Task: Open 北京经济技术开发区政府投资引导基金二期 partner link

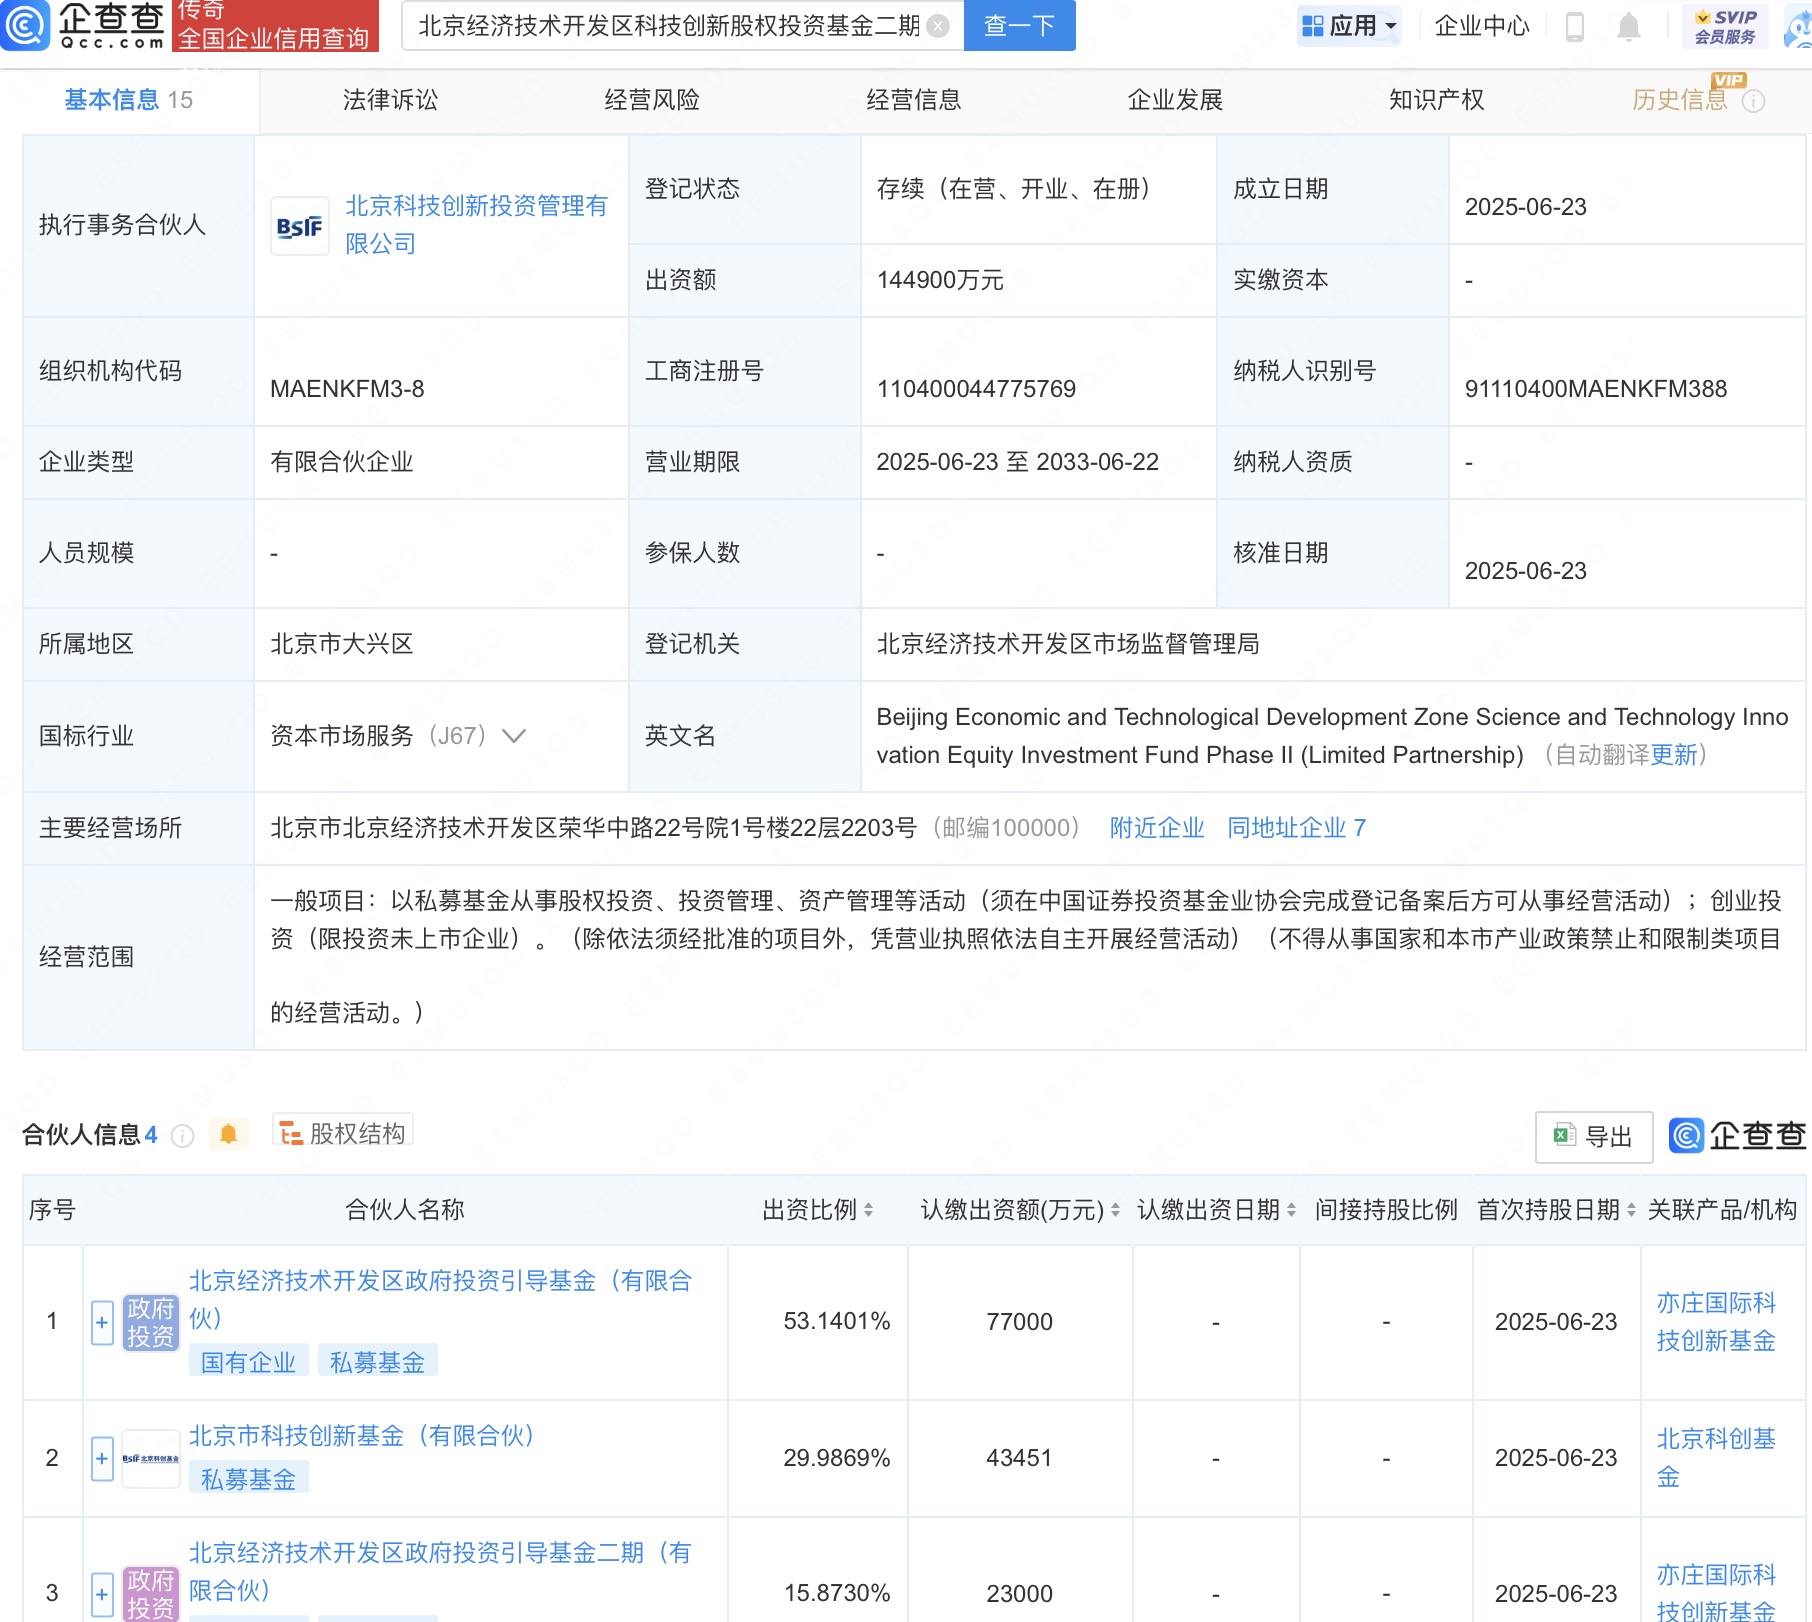Action: [x=440, y=1571]
